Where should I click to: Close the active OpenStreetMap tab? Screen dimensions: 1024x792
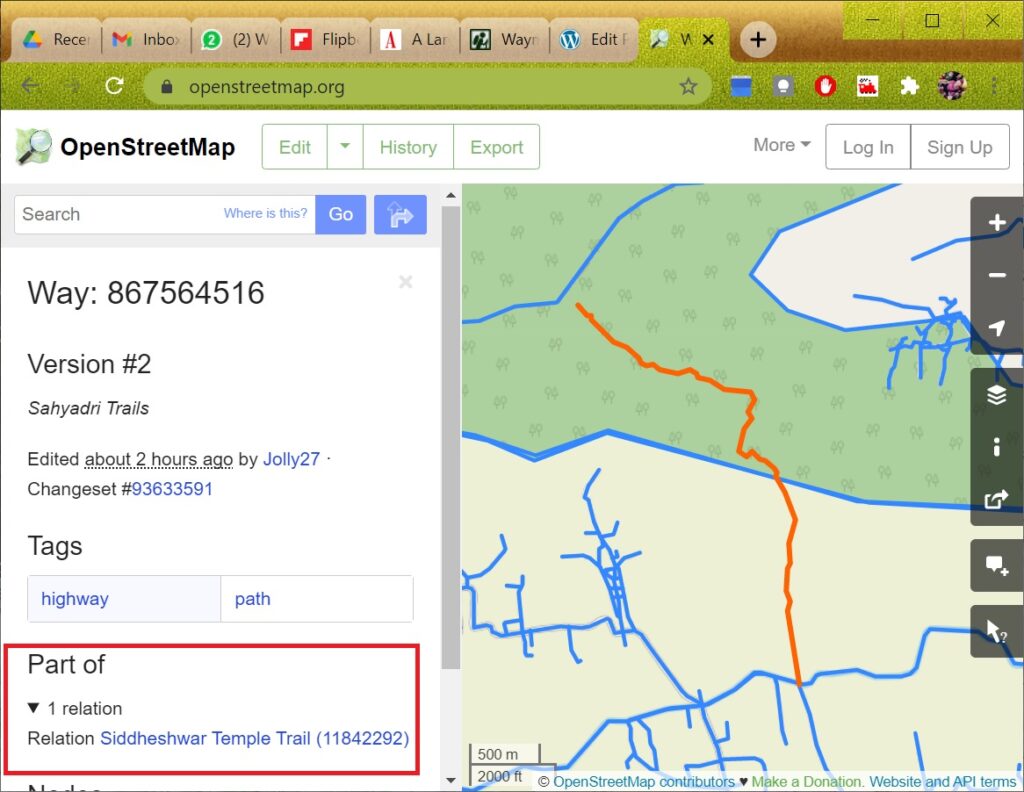(x=708, y=40)
